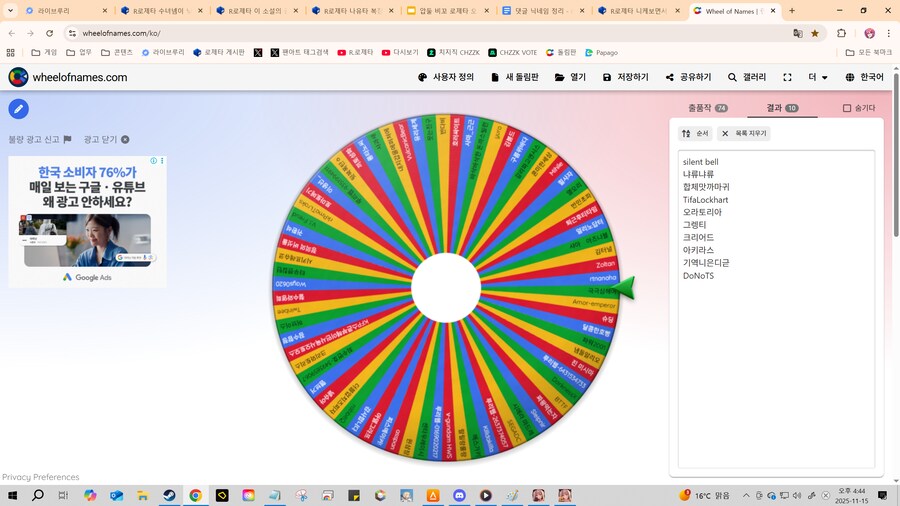Viewport: 900px width, 506px height.
Task: Select the 결과 results tab
Action: point(782,108)
